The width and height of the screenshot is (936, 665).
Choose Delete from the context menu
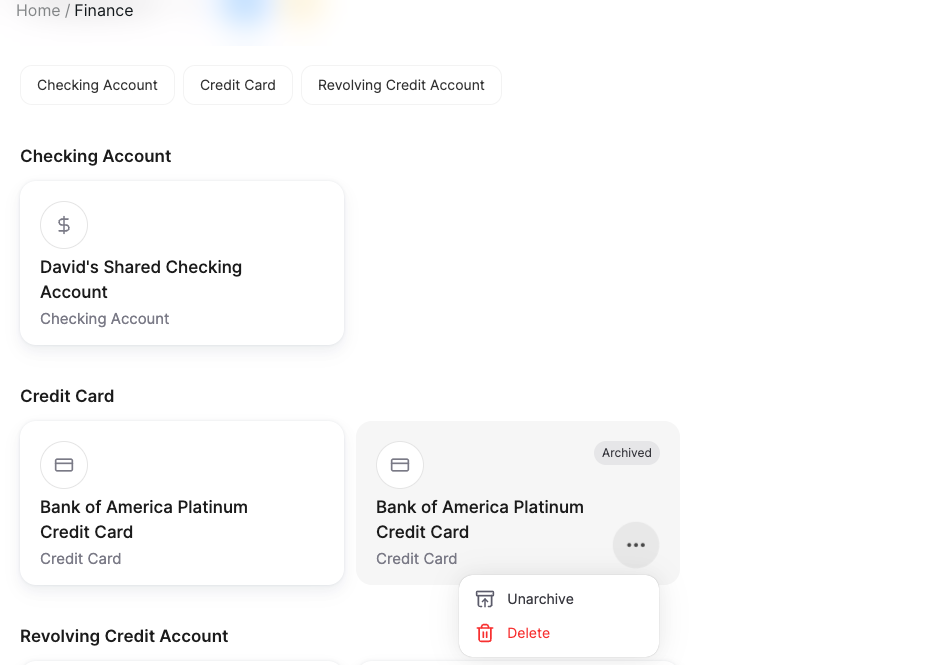(x=528, y=633)
